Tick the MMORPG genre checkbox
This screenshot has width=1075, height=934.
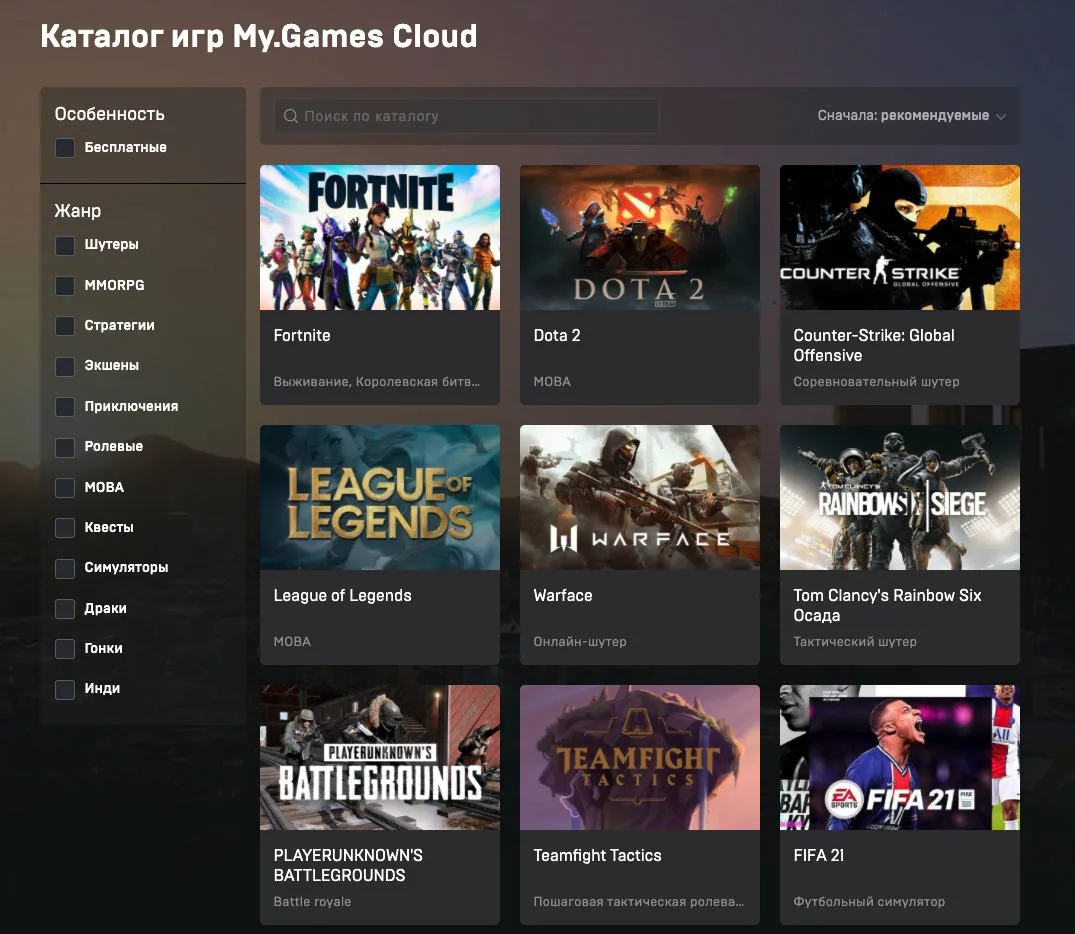coord(65,285)
